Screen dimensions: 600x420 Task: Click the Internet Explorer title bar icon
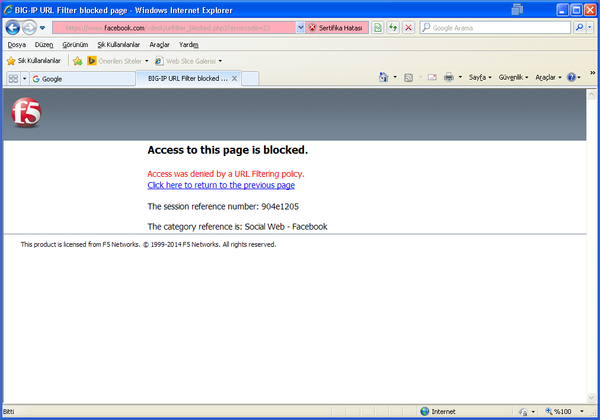[8, 10]
